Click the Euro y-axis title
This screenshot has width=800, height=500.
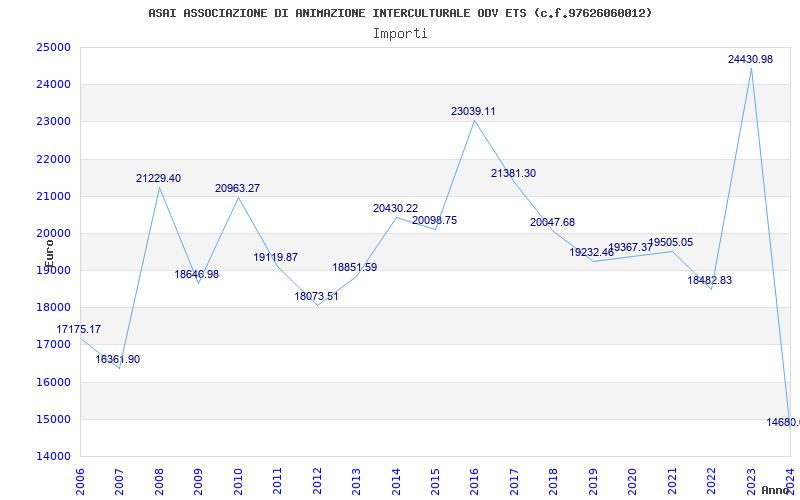click(x=49, y=254)
